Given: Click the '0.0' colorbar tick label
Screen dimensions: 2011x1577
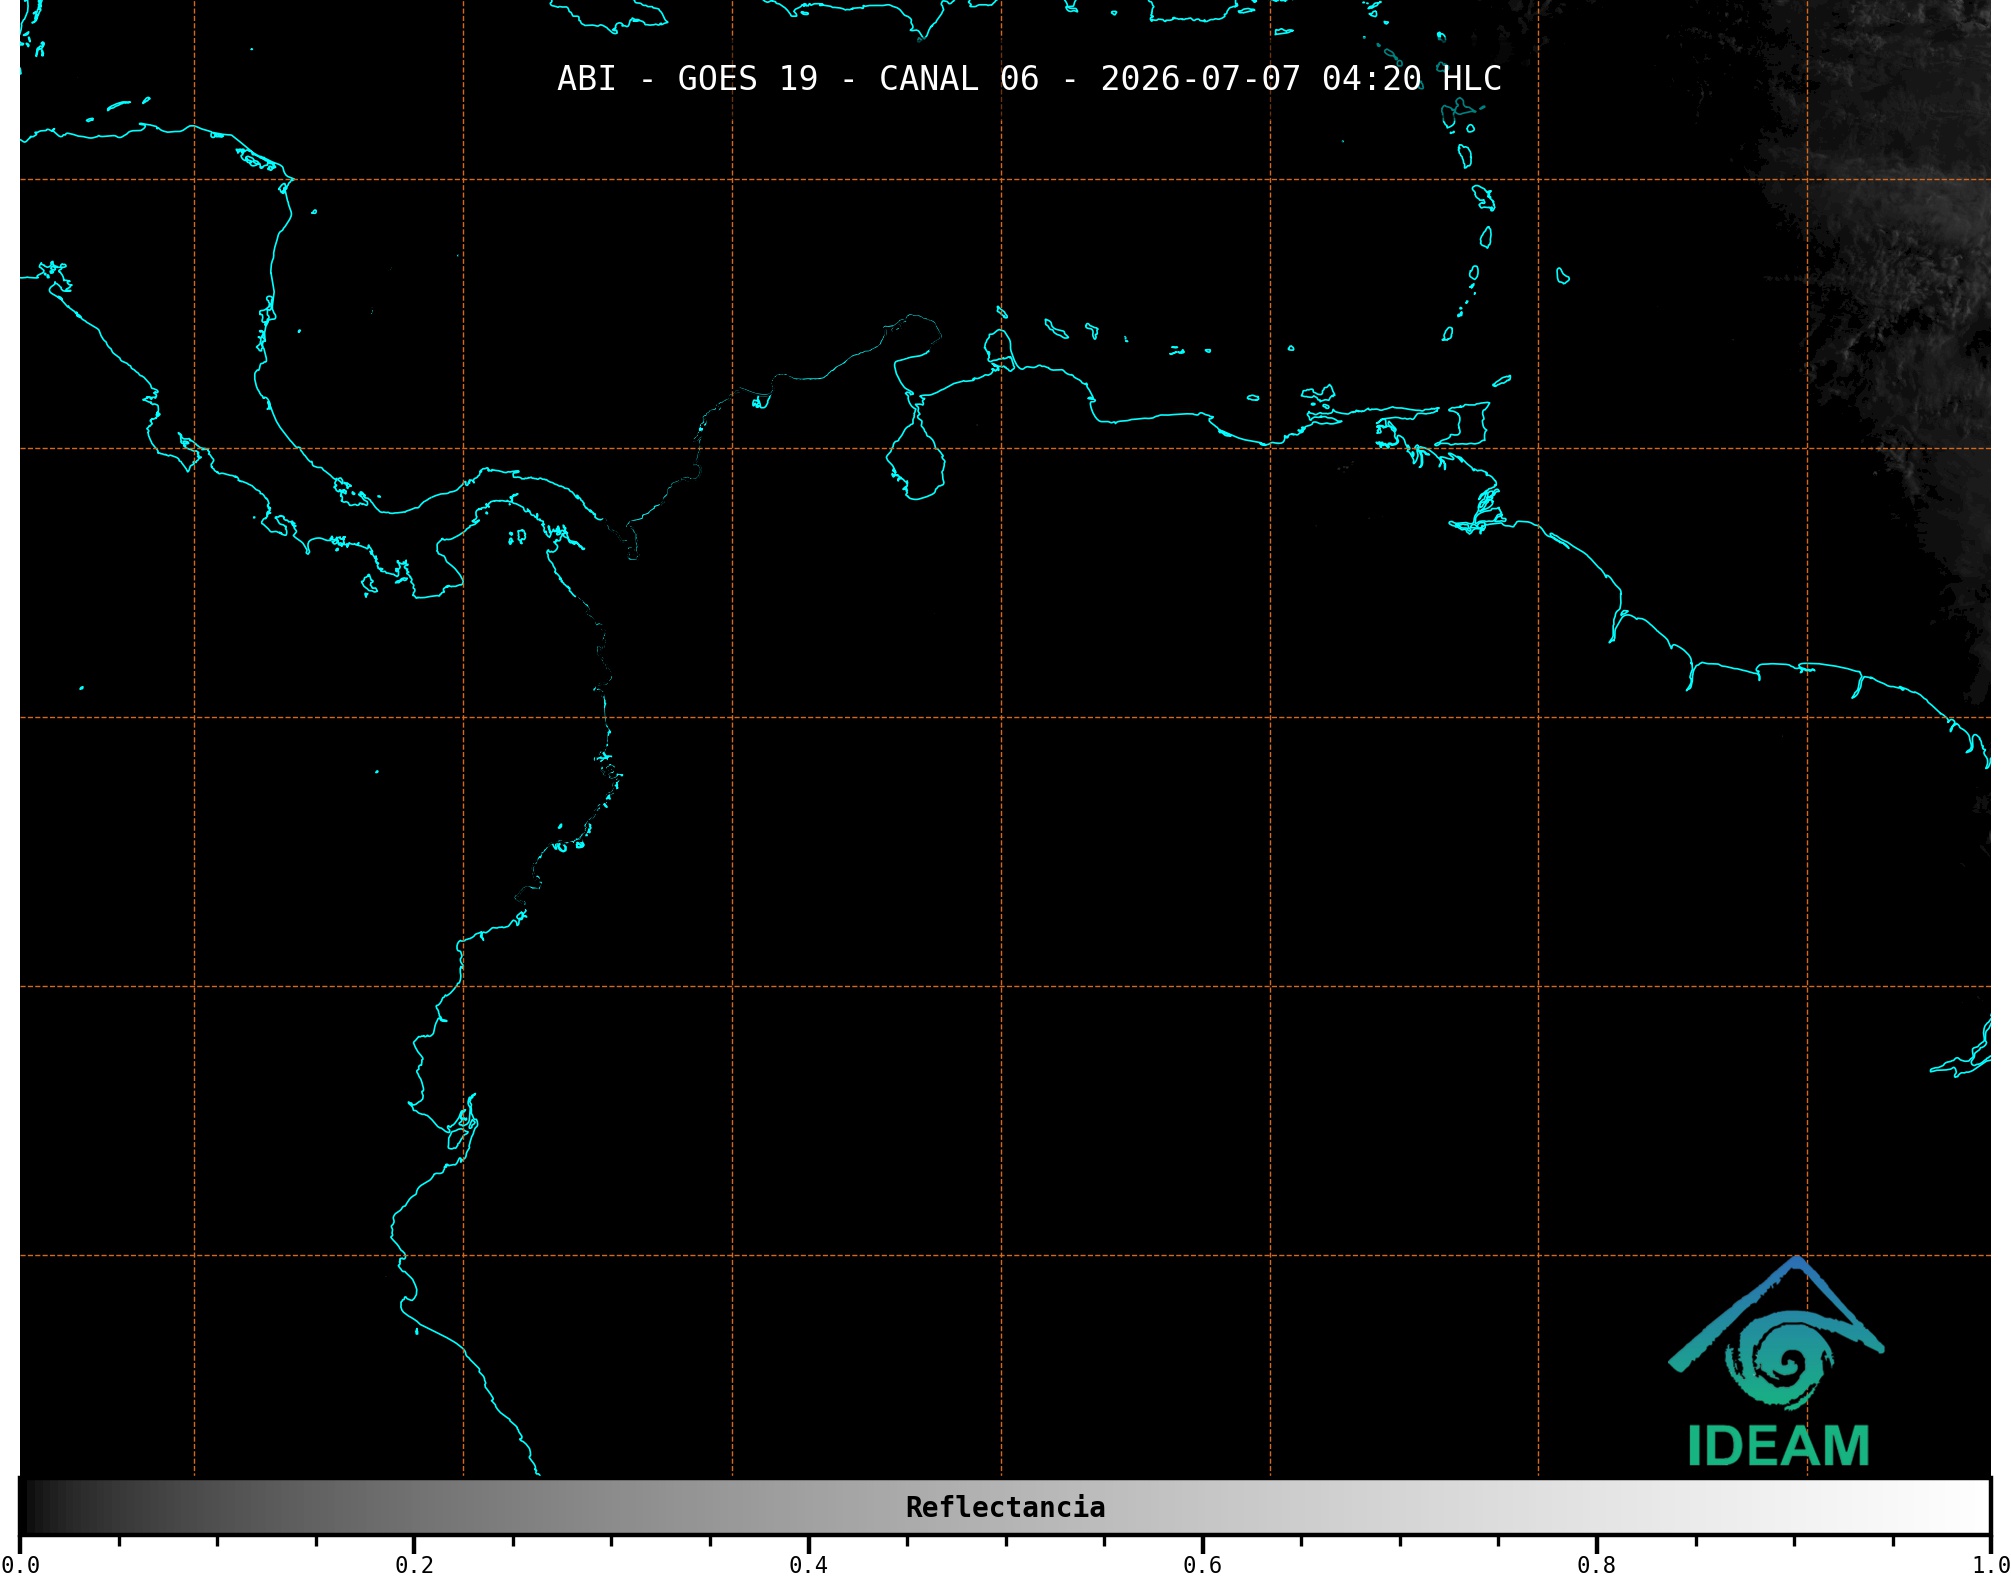Looking at the screenshot, I should pos(20,1565).
